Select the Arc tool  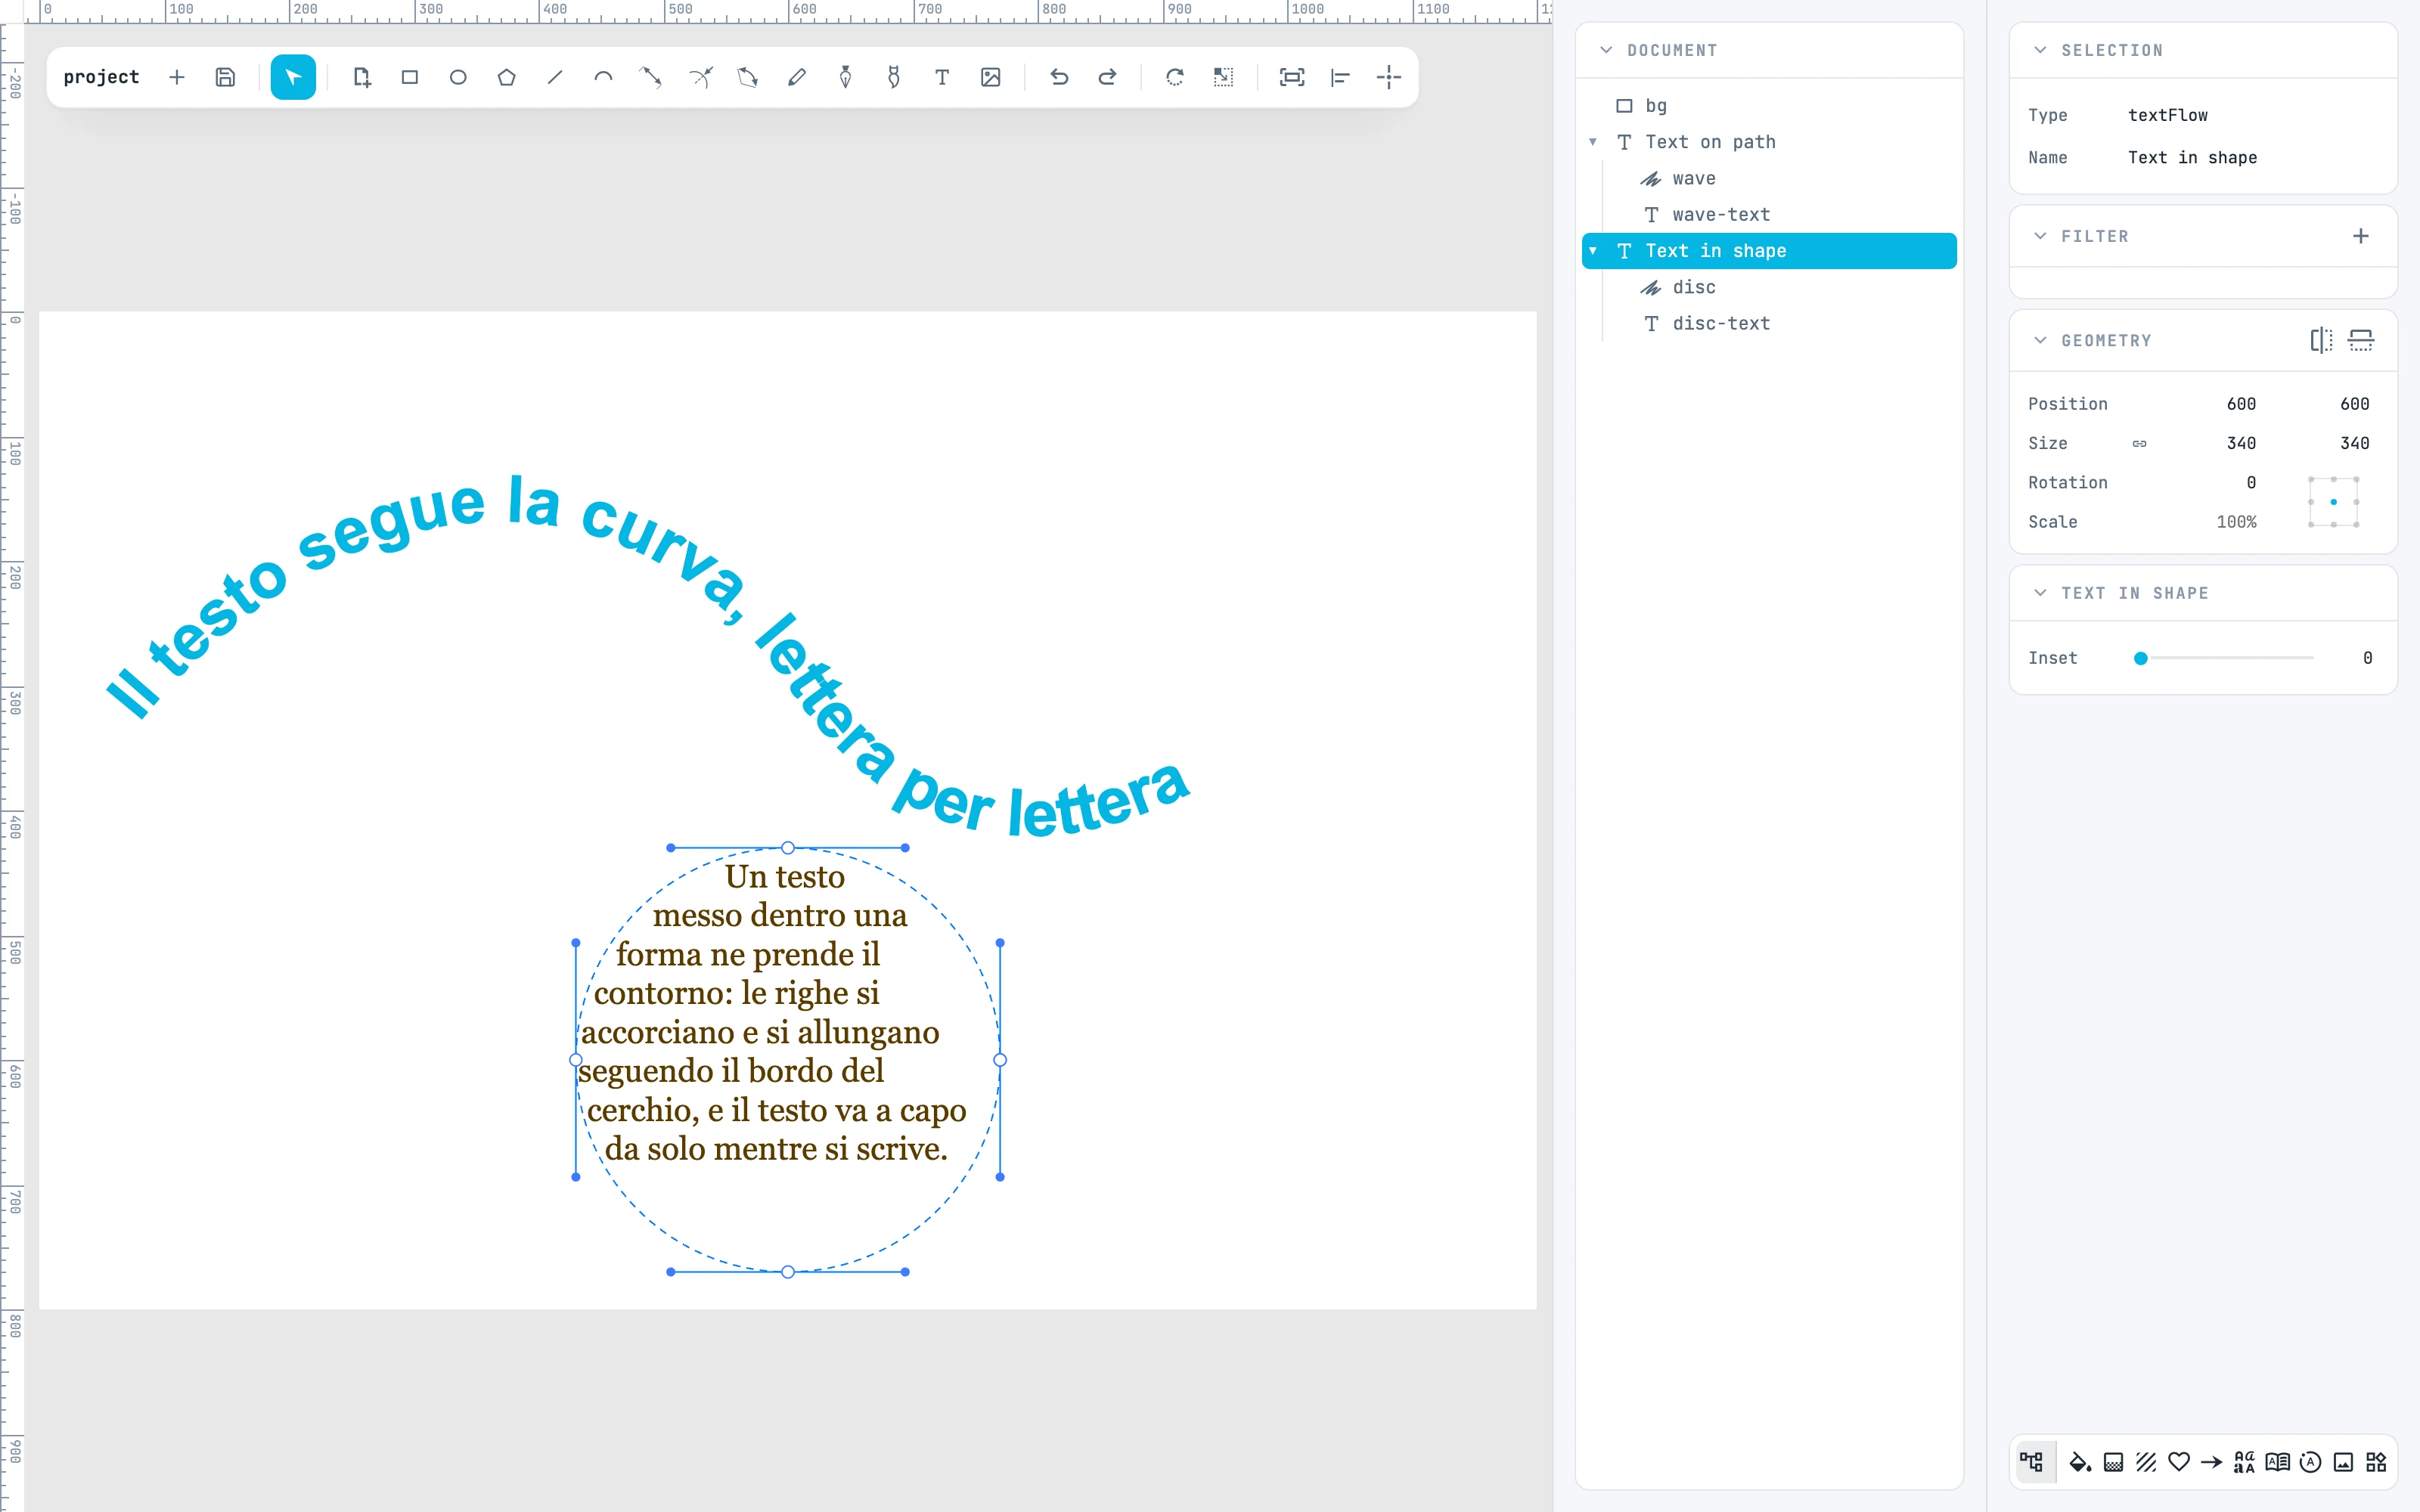[603, 77]
